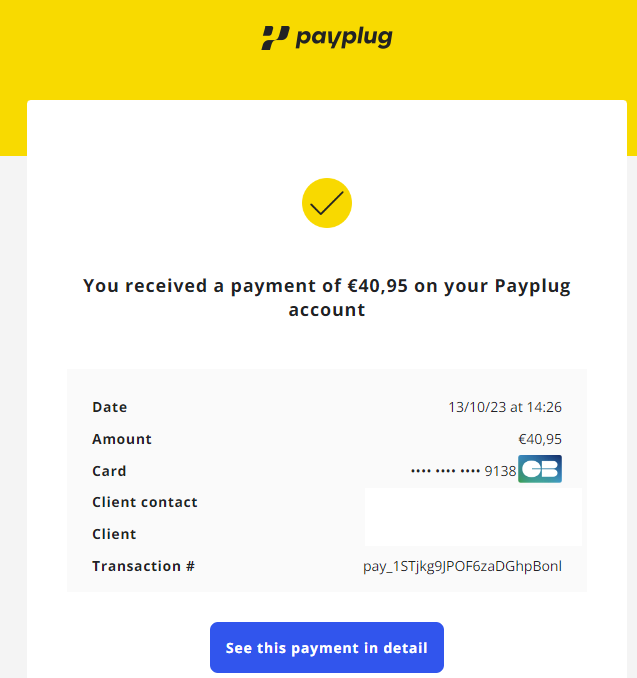Screen dimensions: 637x678
Task: Click the €40,95 amount in the headline
Action: [378, 286]
